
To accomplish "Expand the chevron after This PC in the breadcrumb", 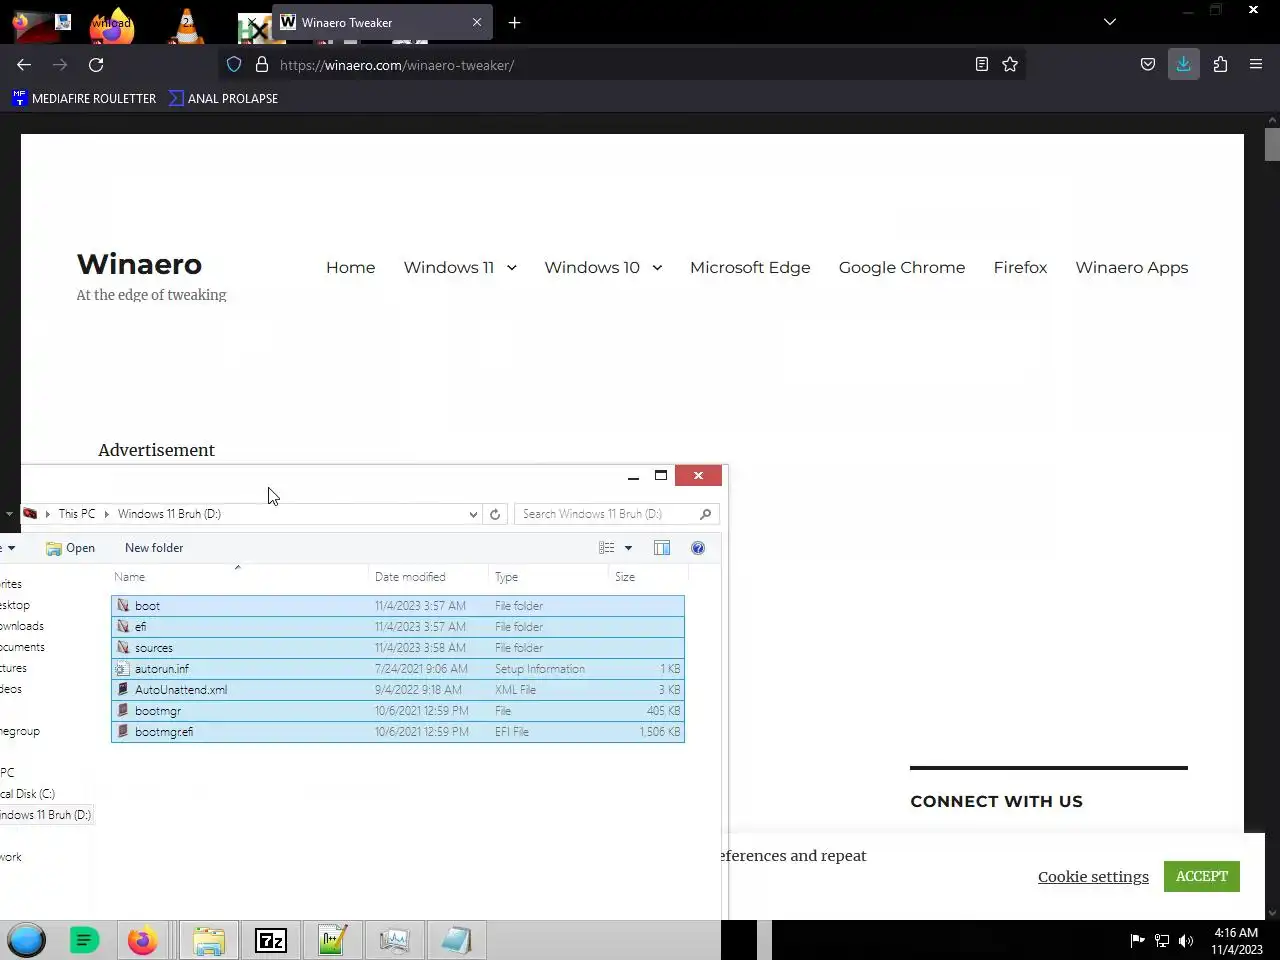I will 106,514.
